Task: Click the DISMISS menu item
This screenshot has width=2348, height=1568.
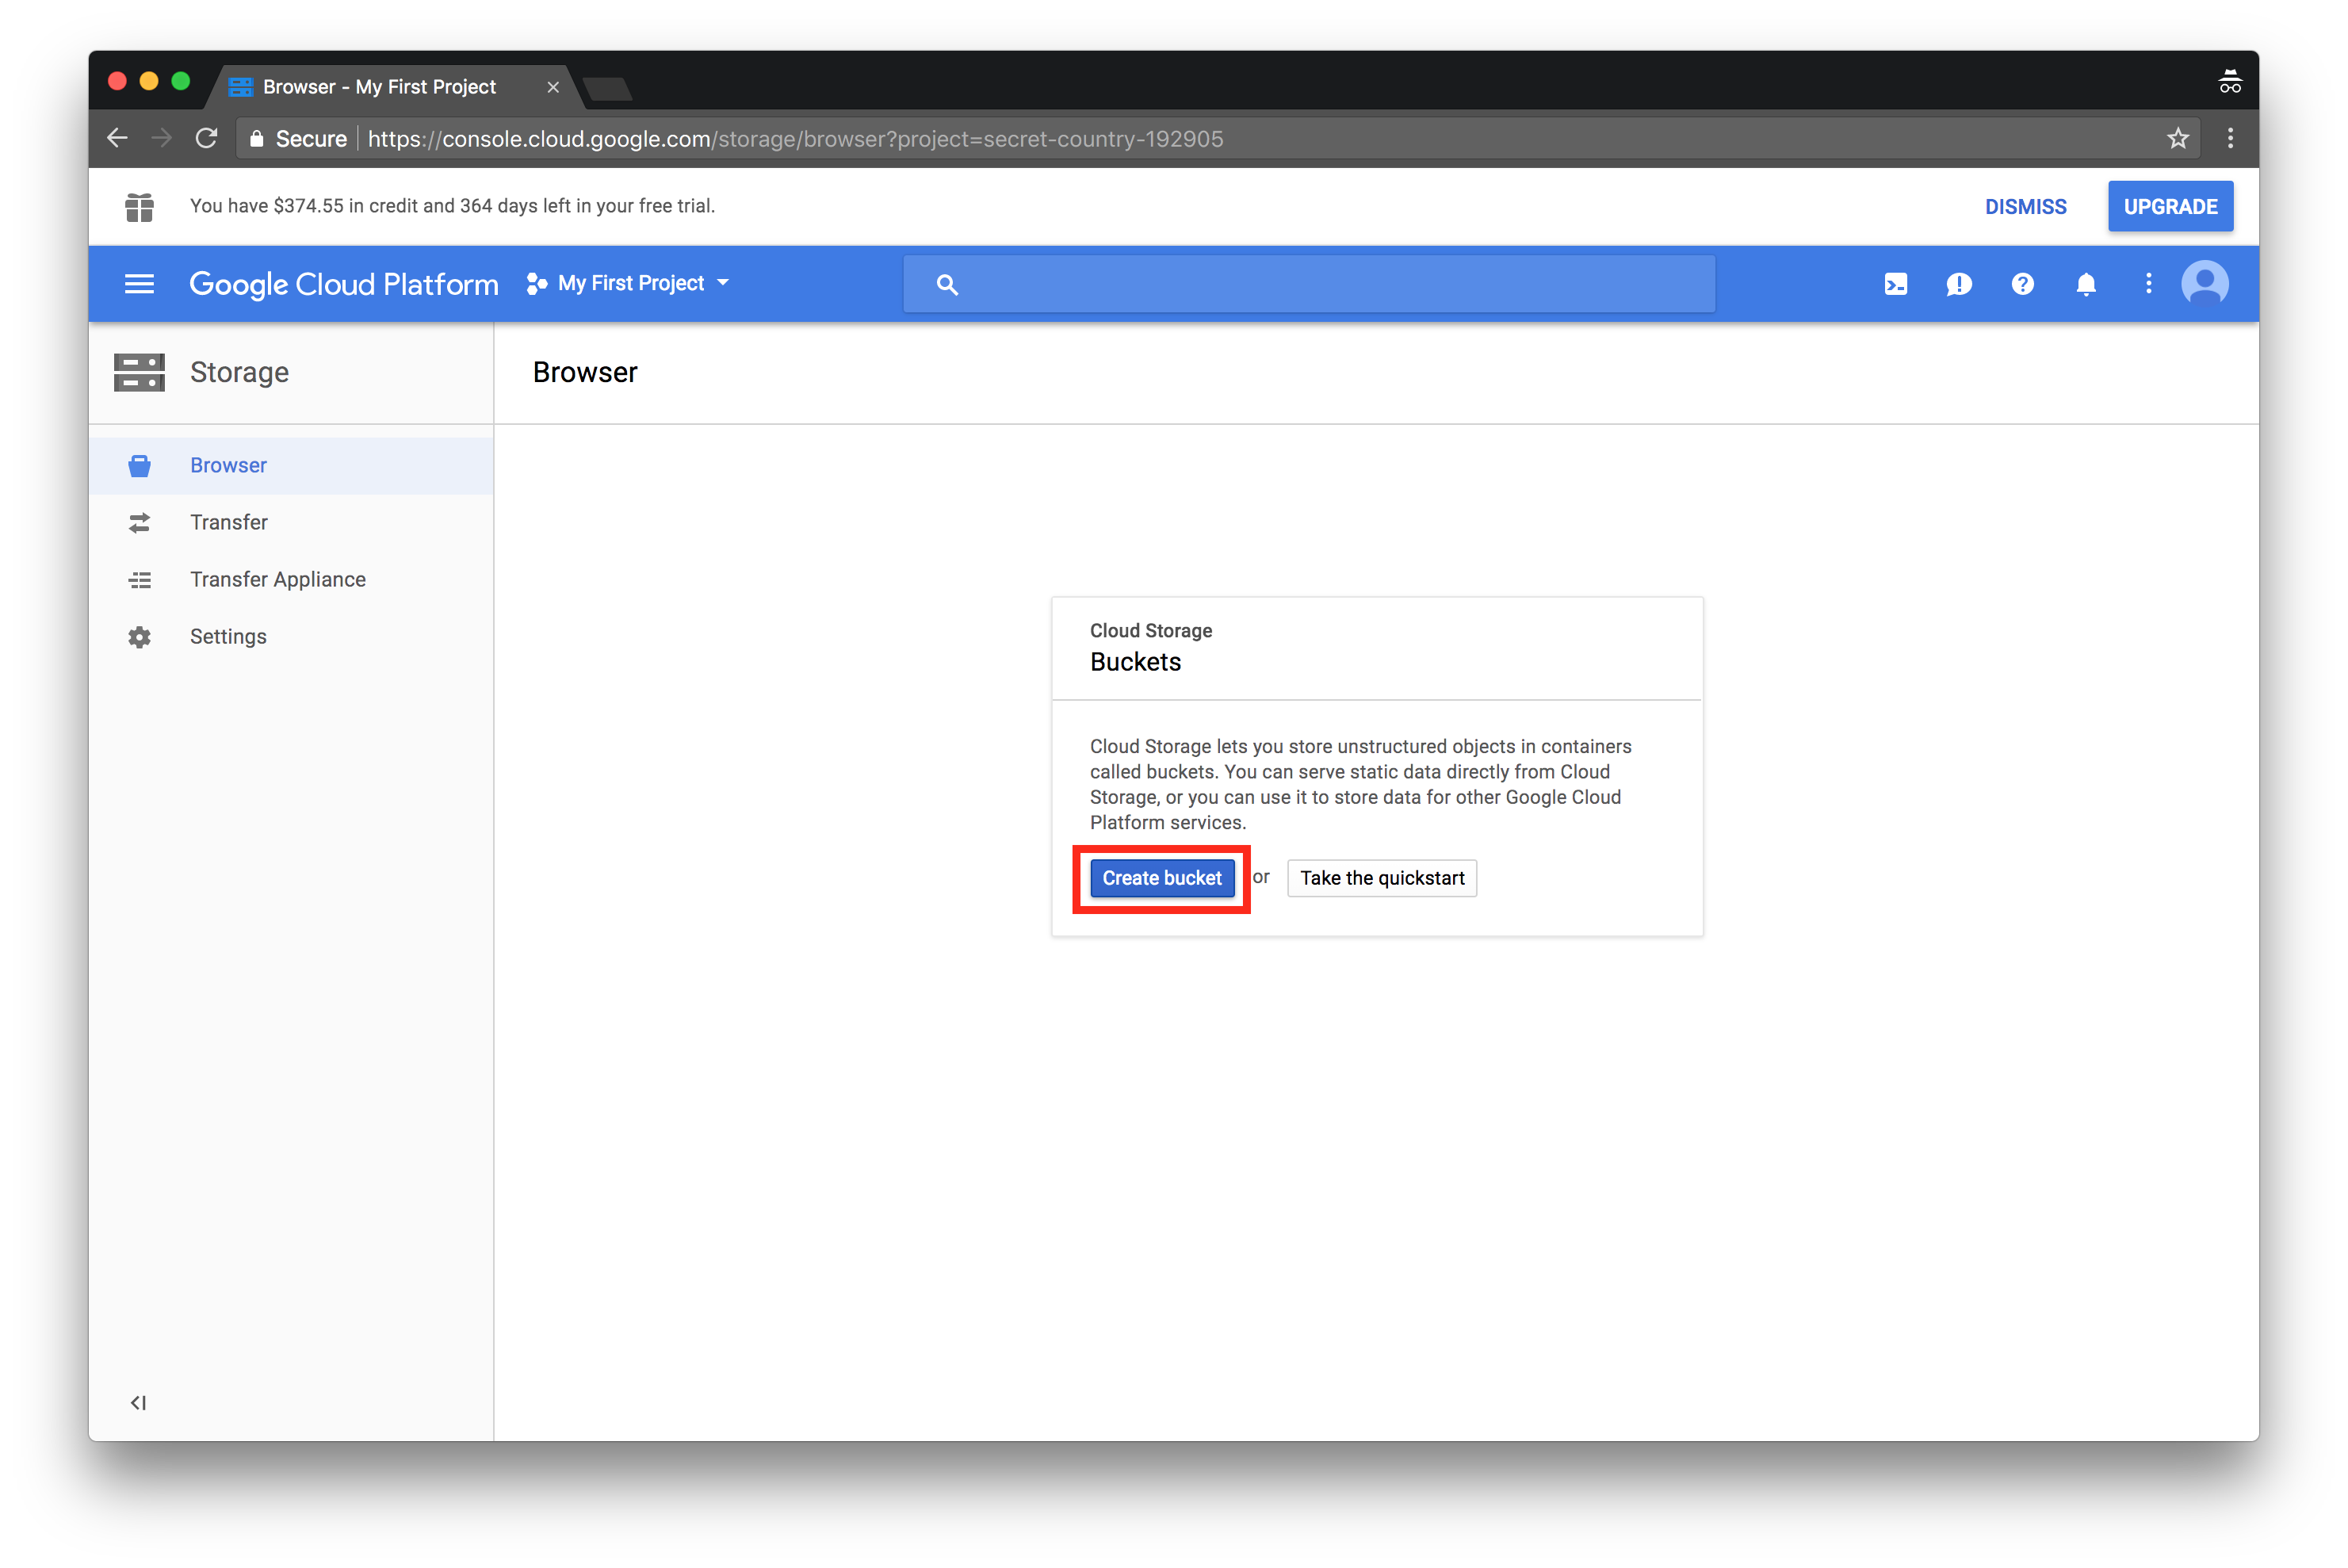Action: point(2026,205)
